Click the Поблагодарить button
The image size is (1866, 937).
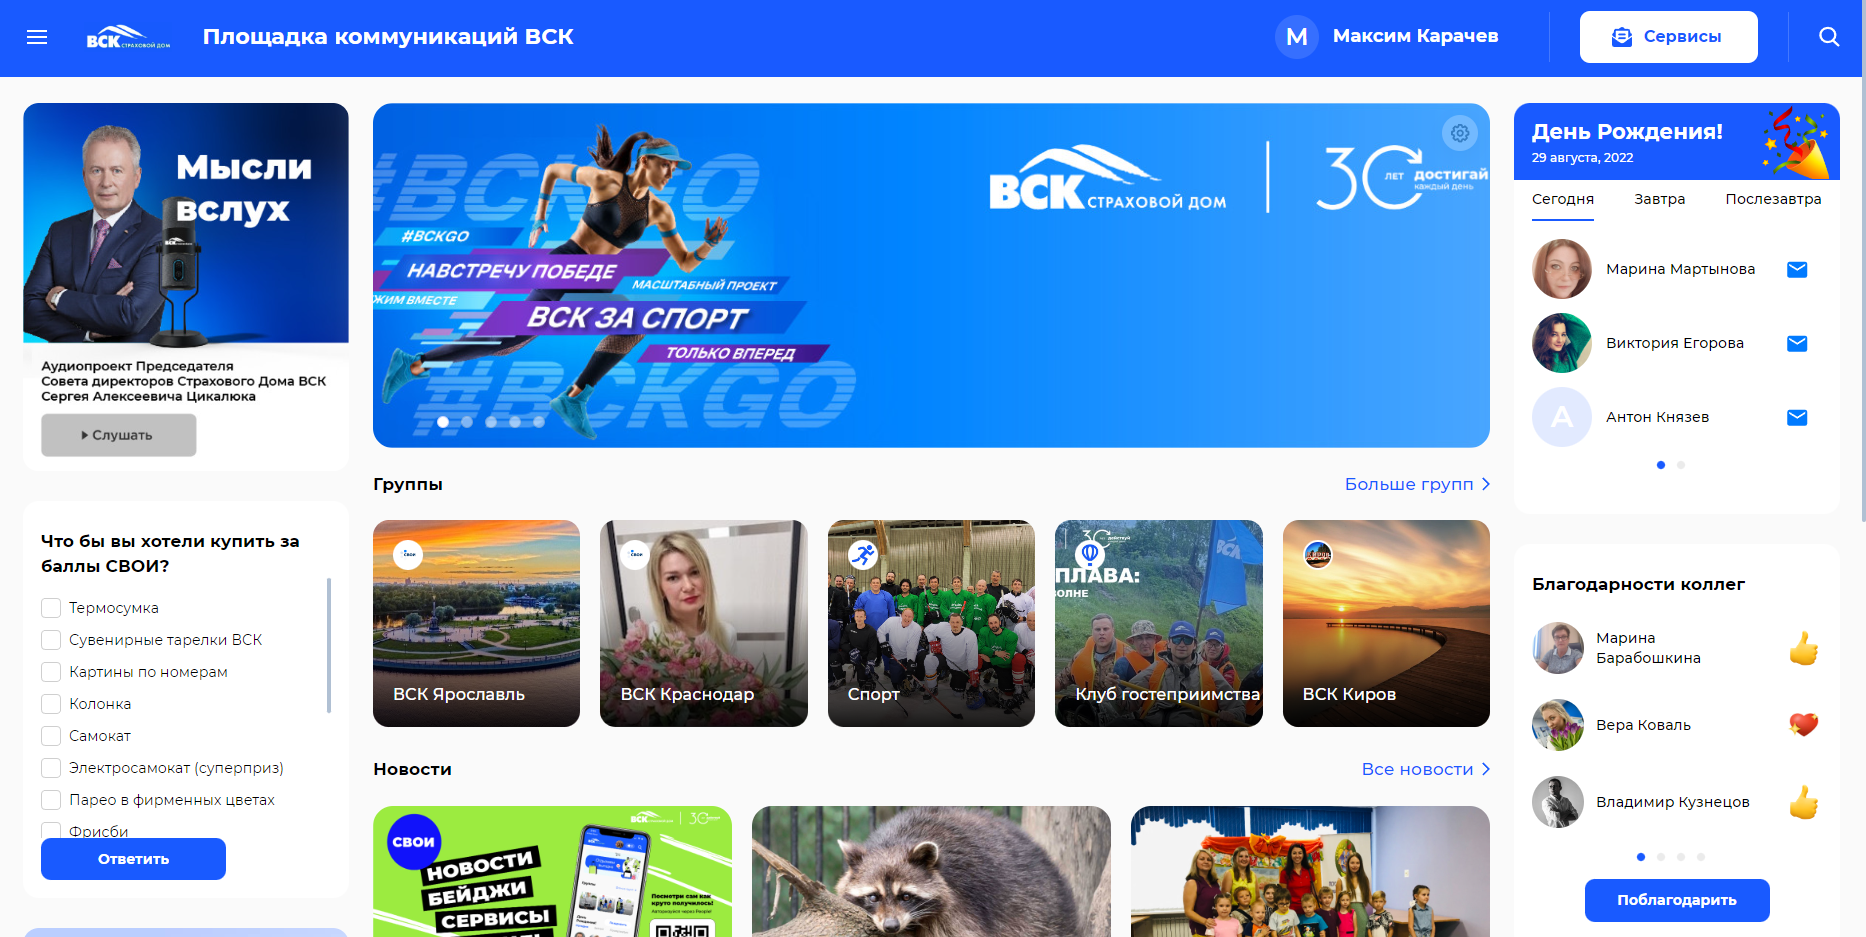pyautogui.click(x=1677, y=900)
